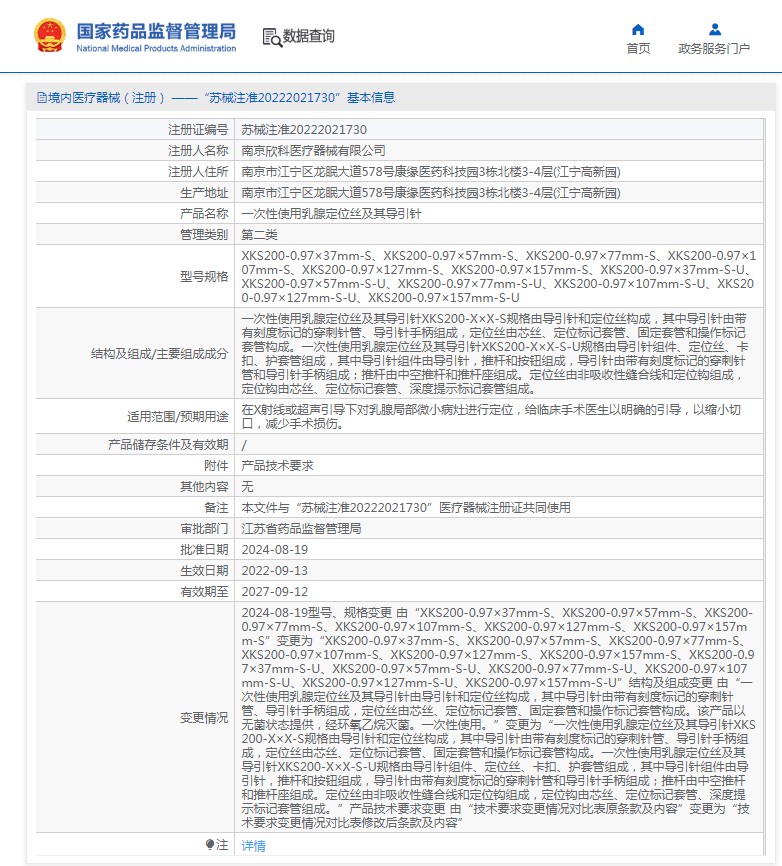Select the 产品储存条件及有效期 label

coord(168,445)
